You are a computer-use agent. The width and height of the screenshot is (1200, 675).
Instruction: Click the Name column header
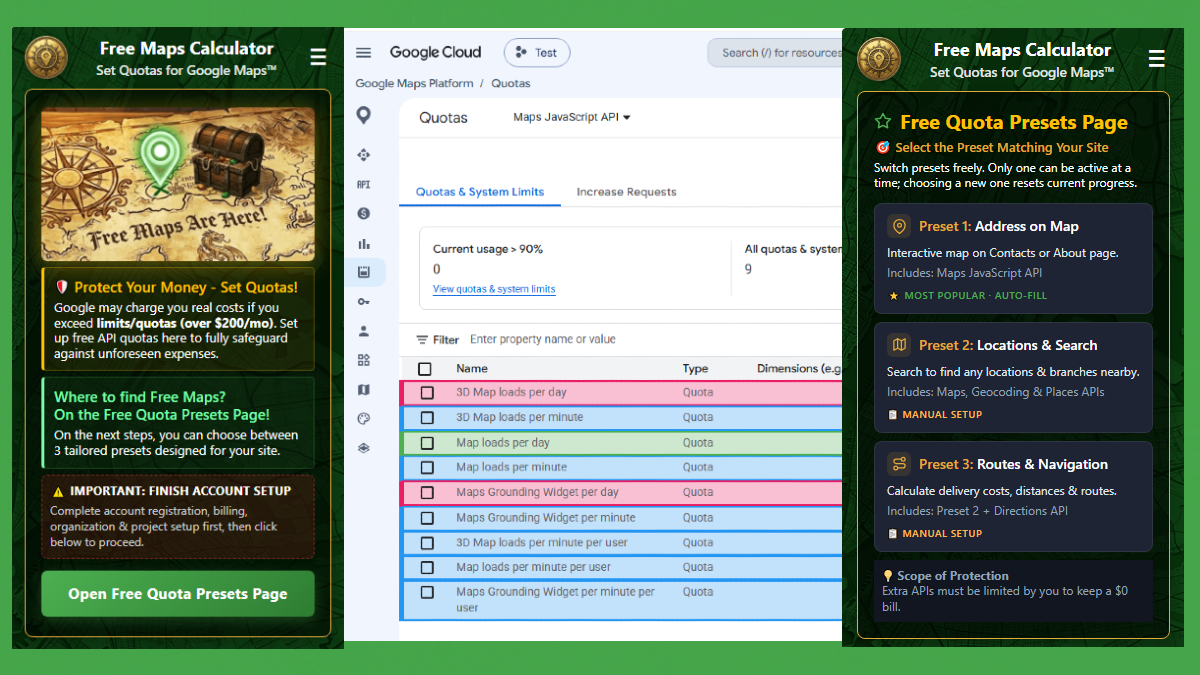pyautogui.click(x=472, y=369)
